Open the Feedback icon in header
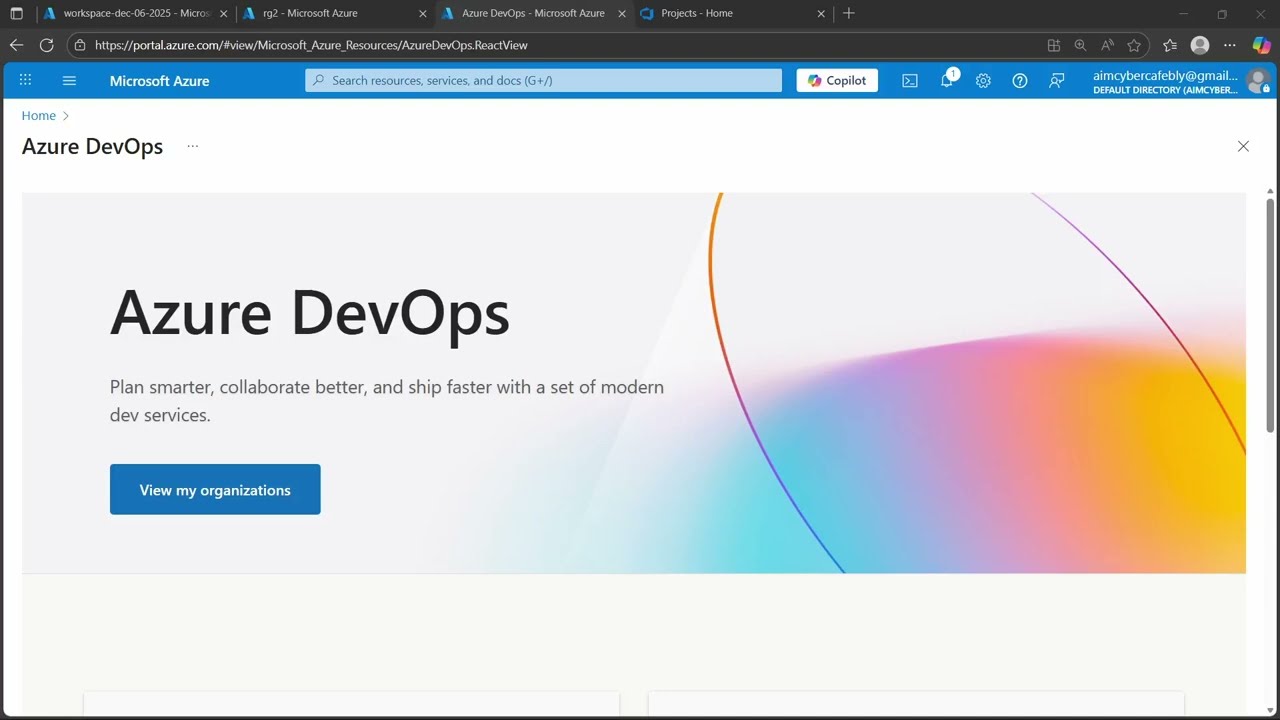The image size is (1280, 720). [1057, 81]
